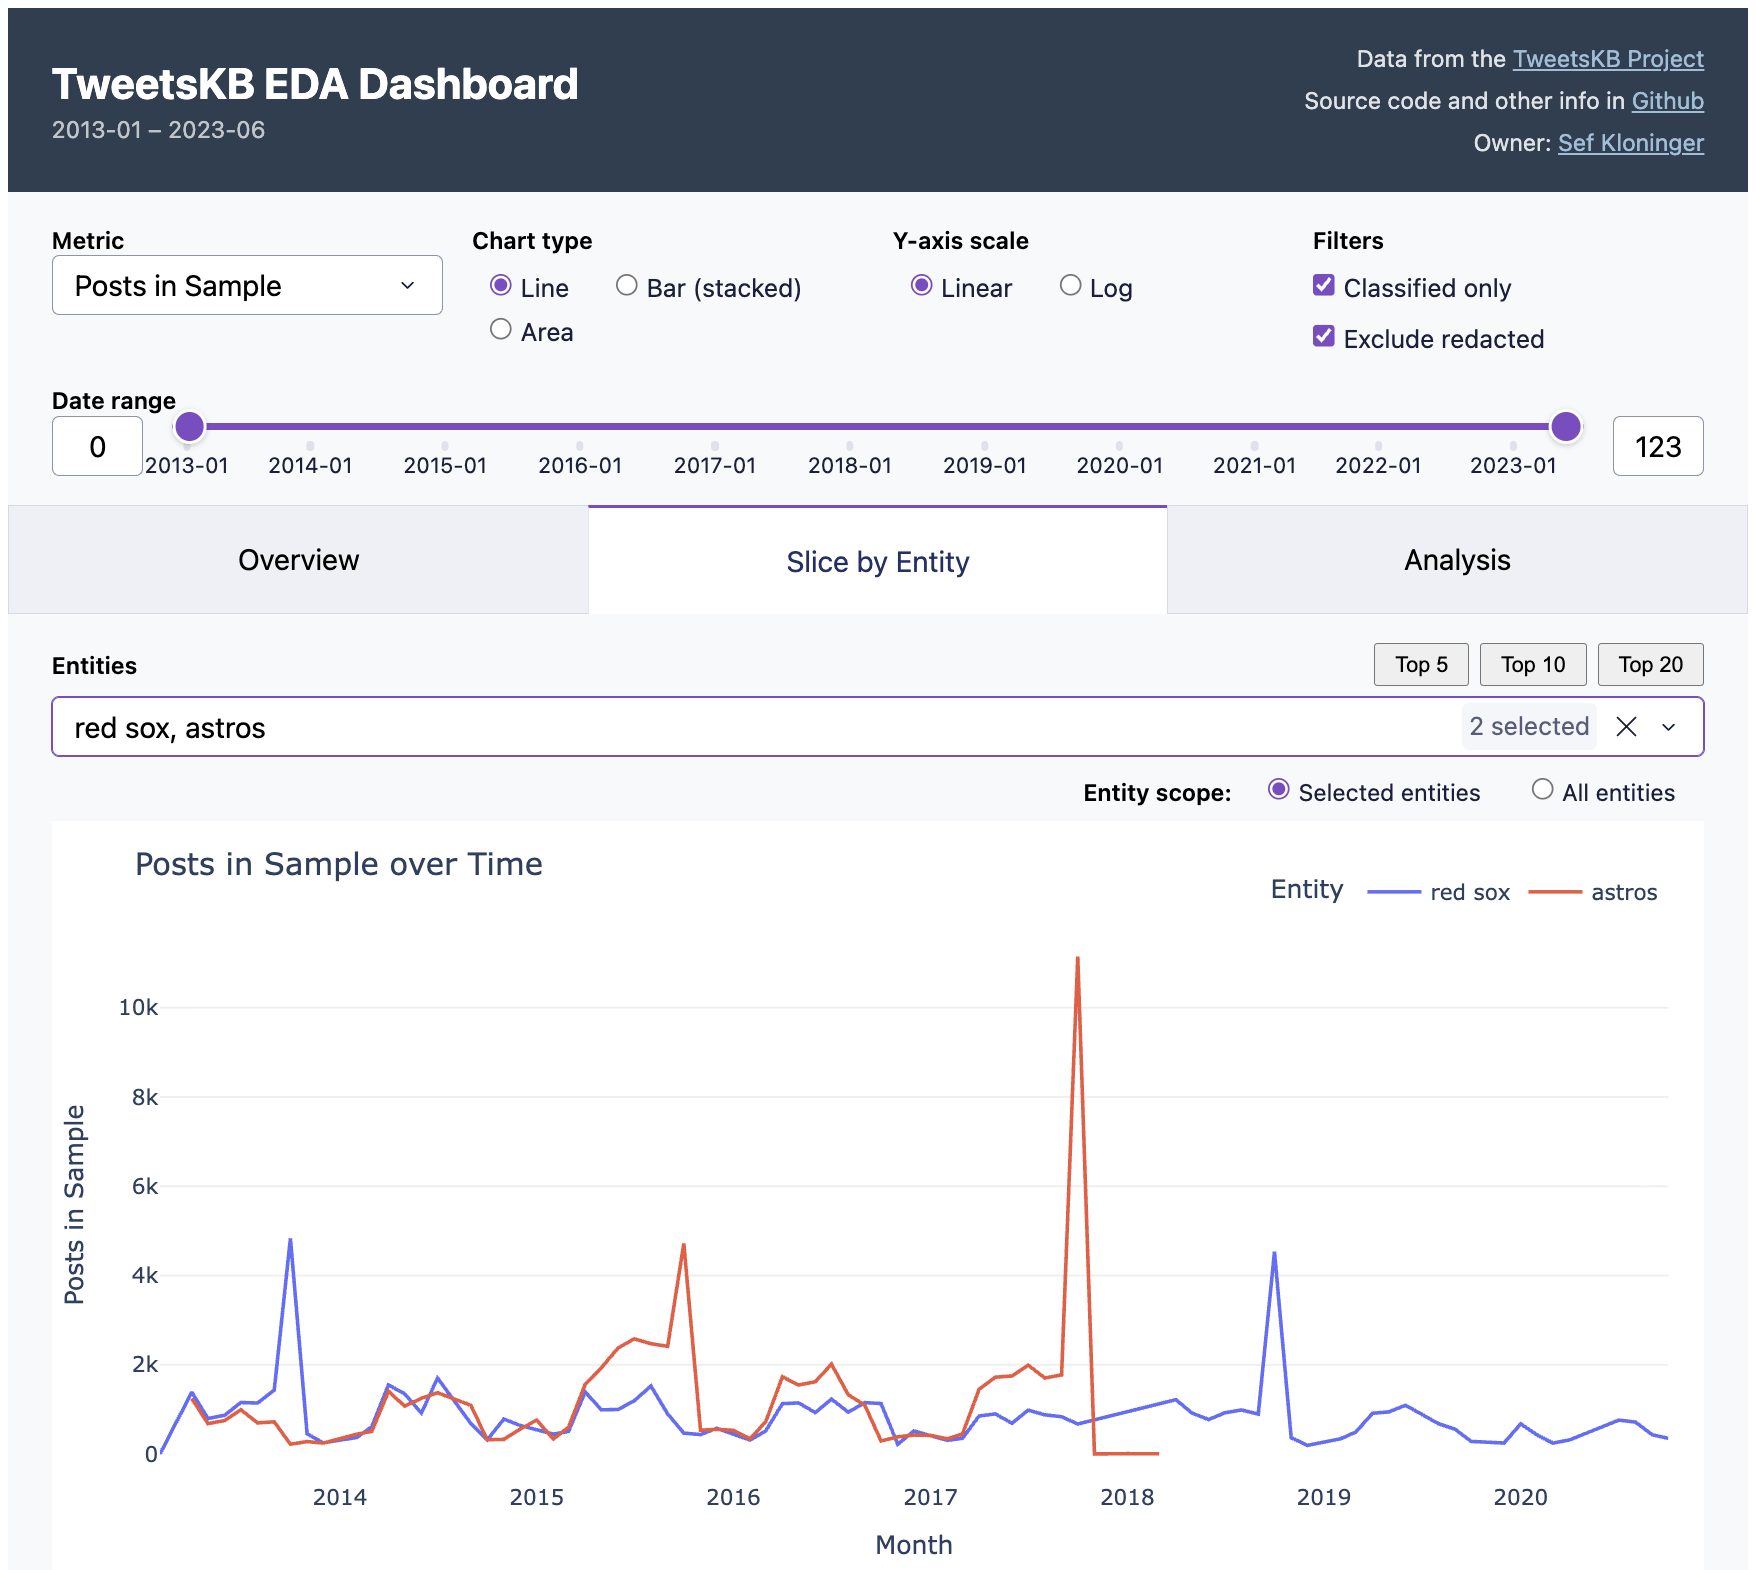Expand the entities dropdown chevron
Viewport: 1756px width, 1570px height.
click(1669, 729)
